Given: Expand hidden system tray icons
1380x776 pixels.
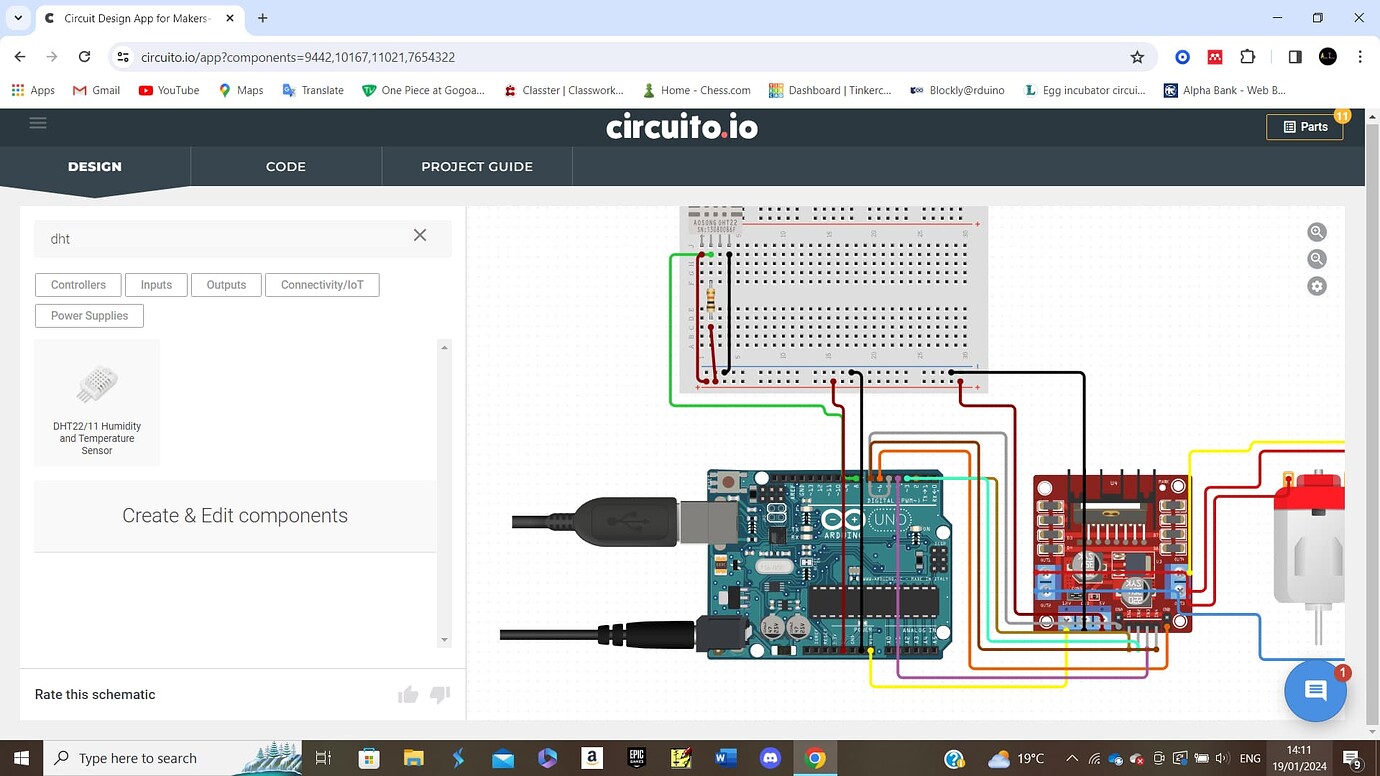Looking at the screenshot, I should tap(1071, 758).
